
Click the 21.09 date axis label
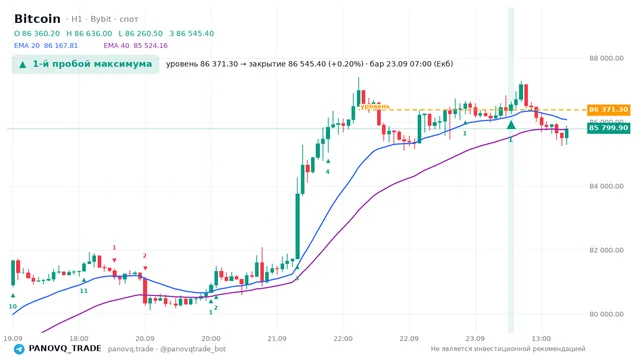click(x=277, y=339)
